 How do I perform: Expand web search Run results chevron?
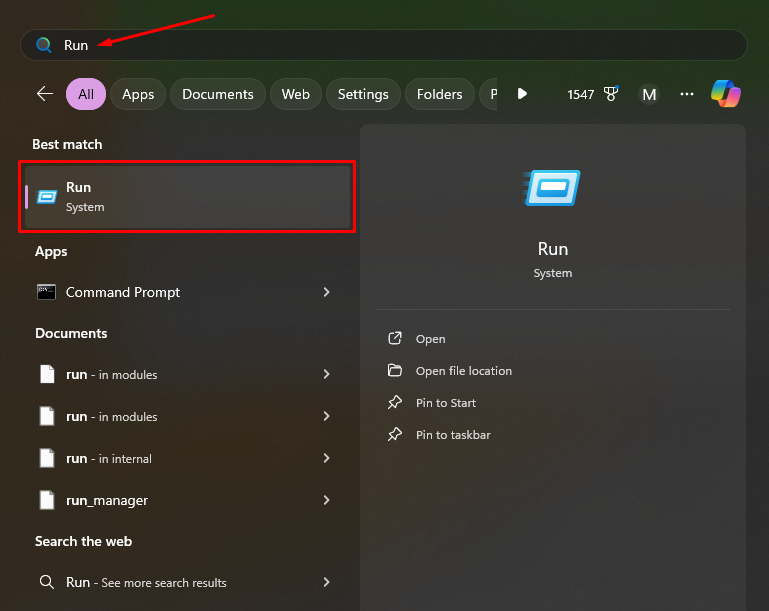pos(327,582)
